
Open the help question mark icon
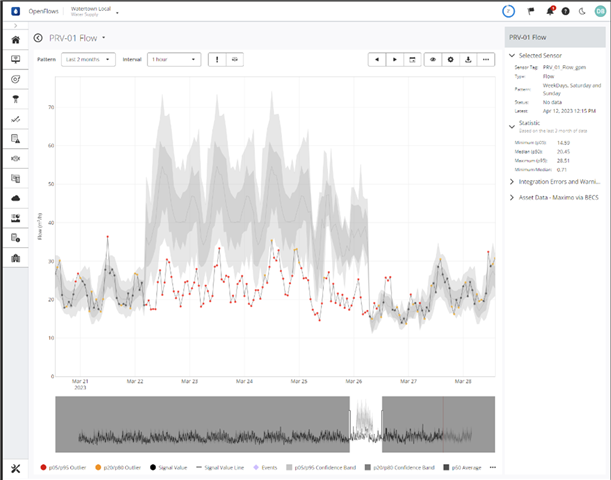(565, 12)
